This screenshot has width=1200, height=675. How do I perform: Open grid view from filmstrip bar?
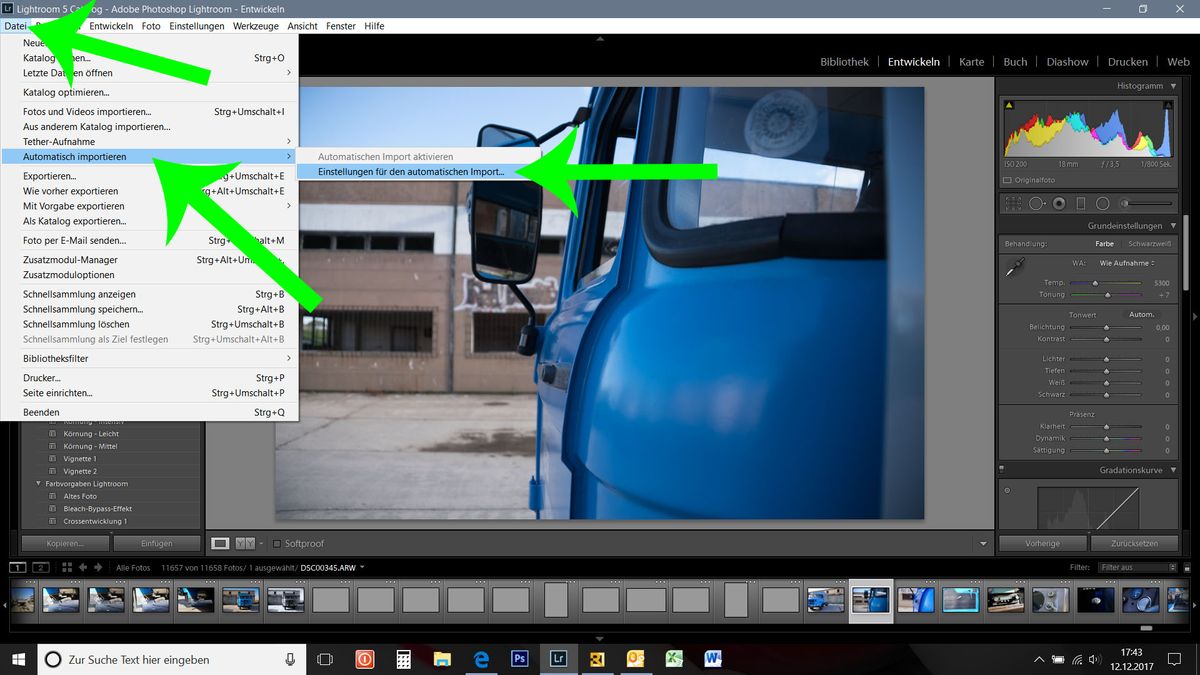coord(67,567)
